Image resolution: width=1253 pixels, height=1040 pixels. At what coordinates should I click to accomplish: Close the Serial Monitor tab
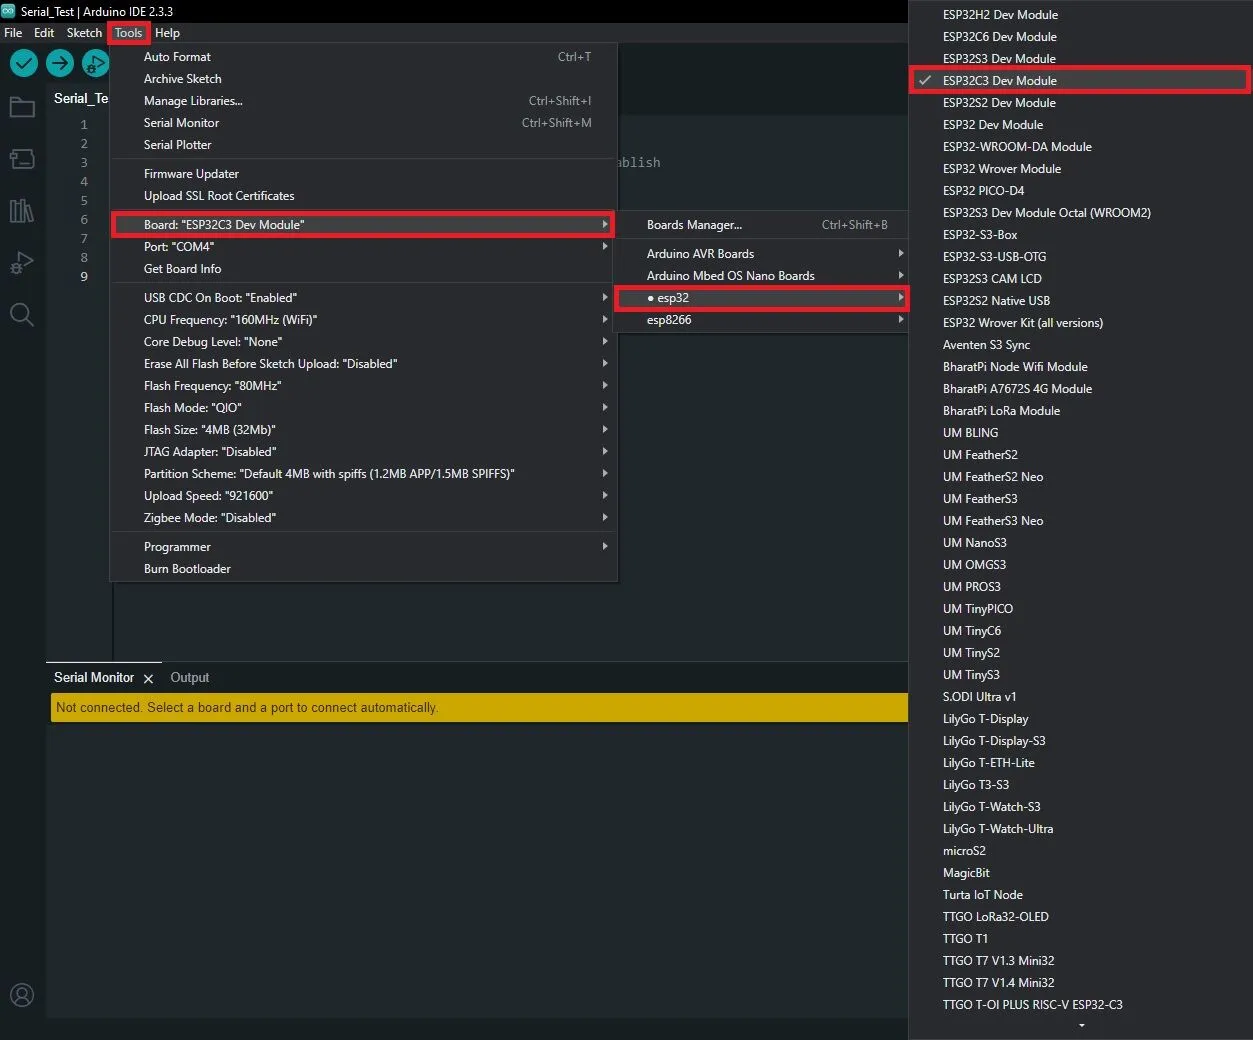click(x=148, y=679)
